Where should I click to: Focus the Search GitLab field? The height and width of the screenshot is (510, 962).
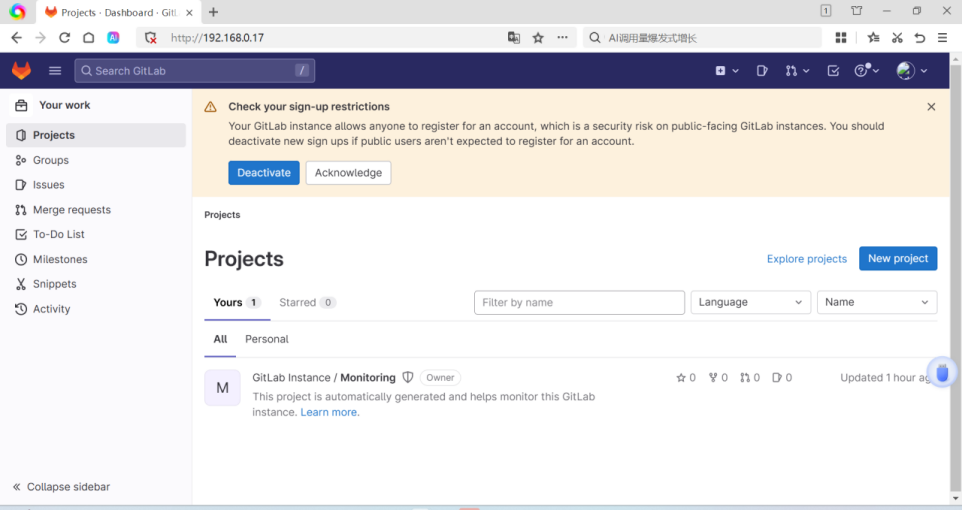[194, 71]
